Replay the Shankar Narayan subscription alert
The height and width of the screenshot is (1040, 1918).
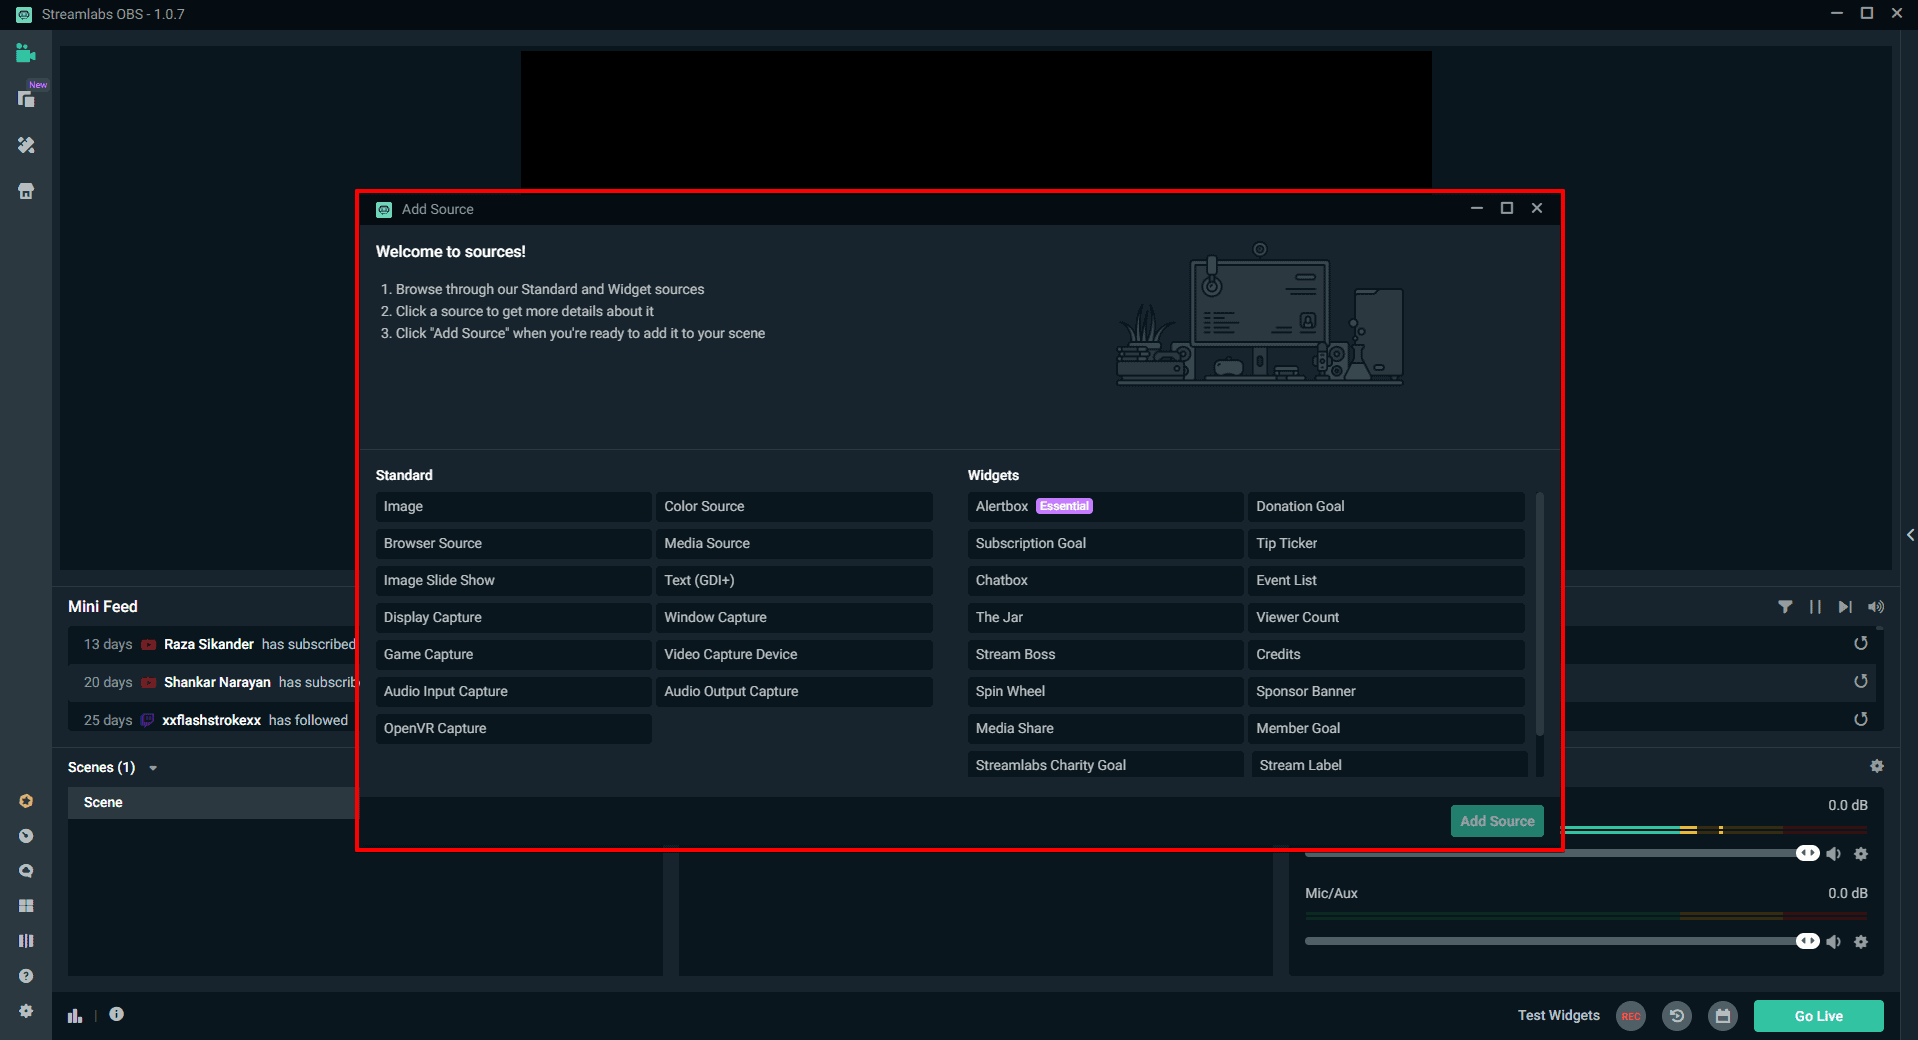click(x=1861, y=682)
